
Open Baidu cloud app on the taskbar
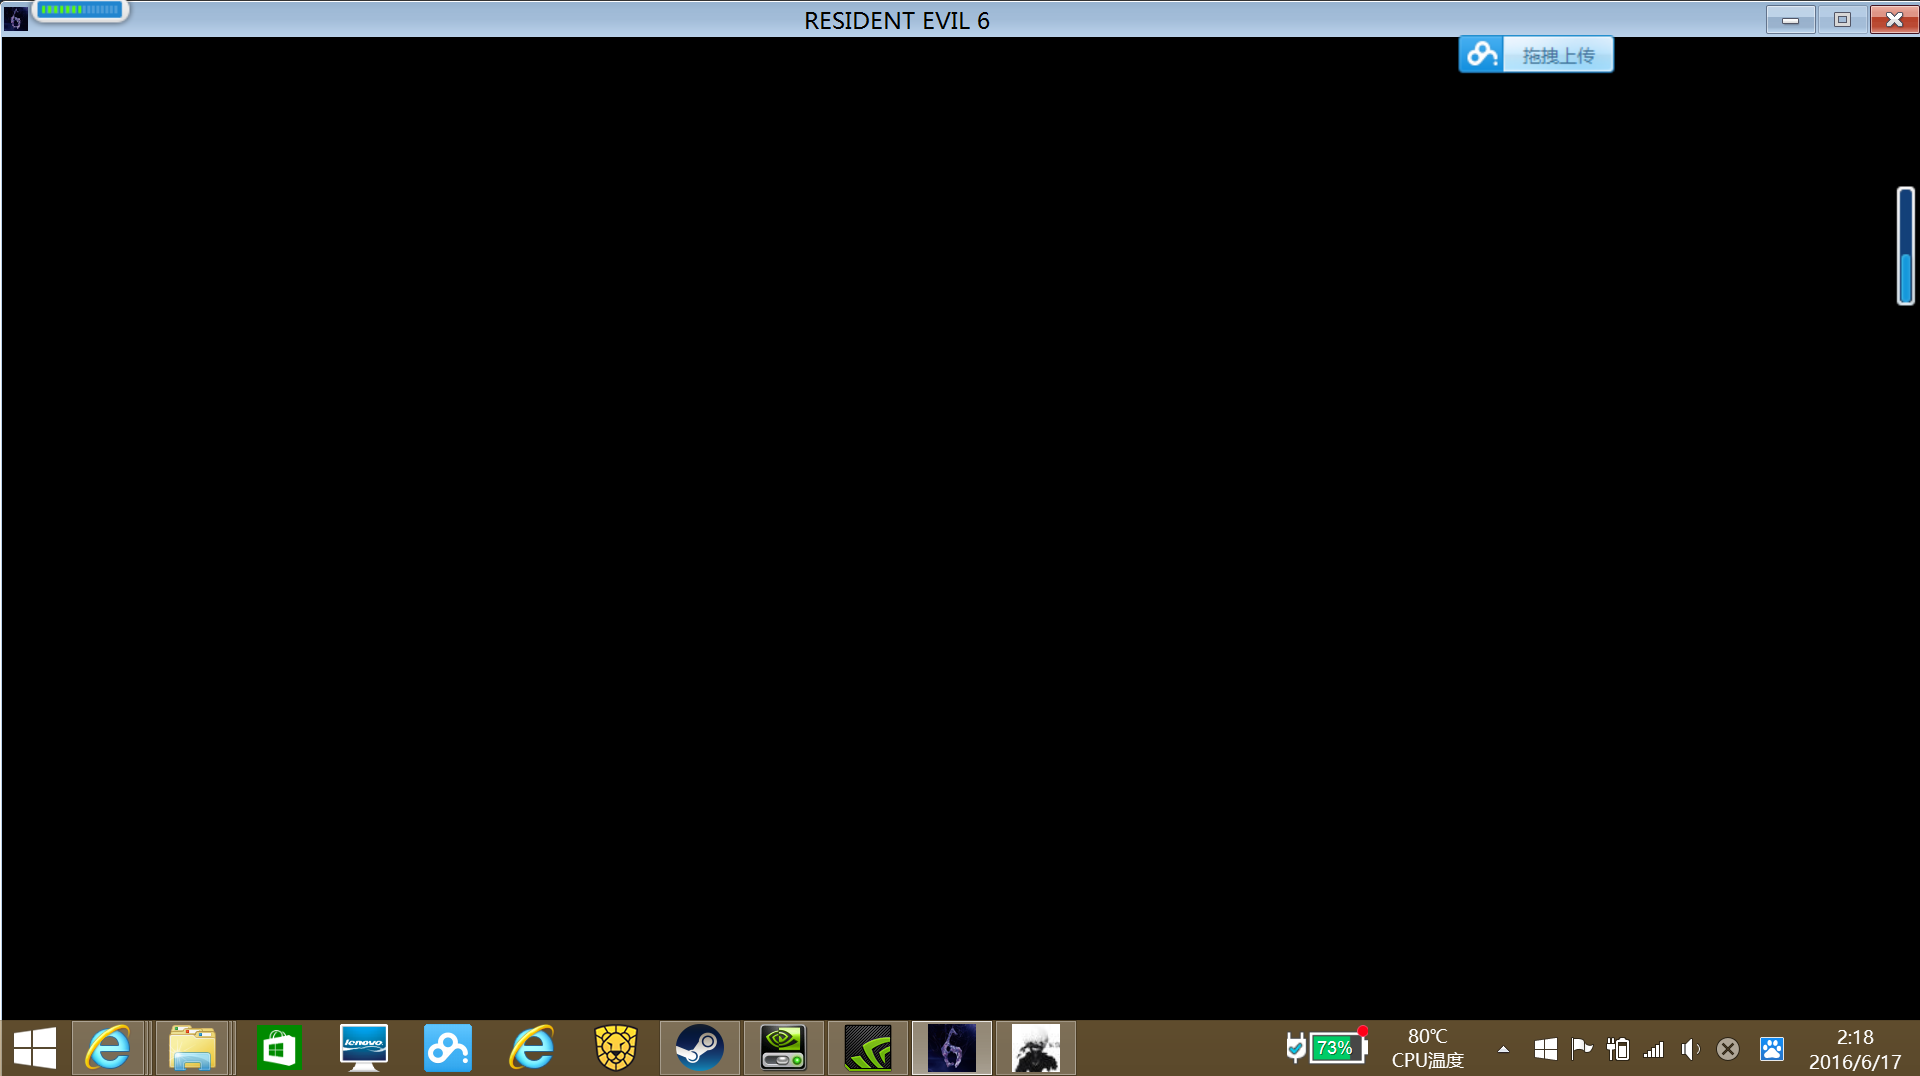[x=447, y=1048]
